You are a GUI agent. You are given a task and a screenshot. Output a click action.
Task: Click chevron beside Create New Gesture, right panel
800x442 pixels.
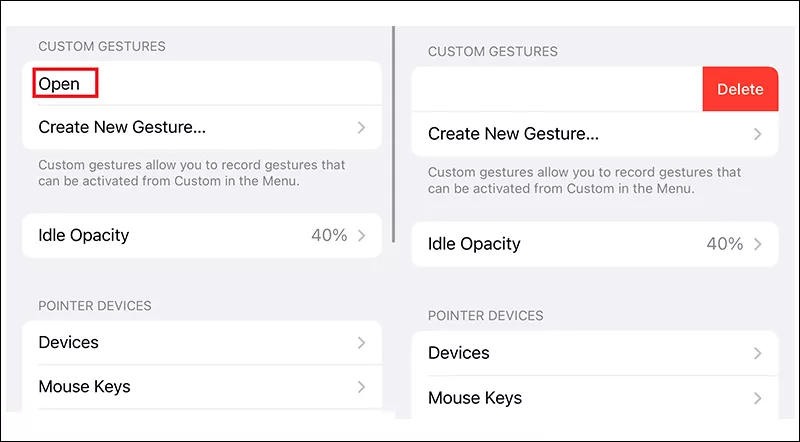click(758, 134)
